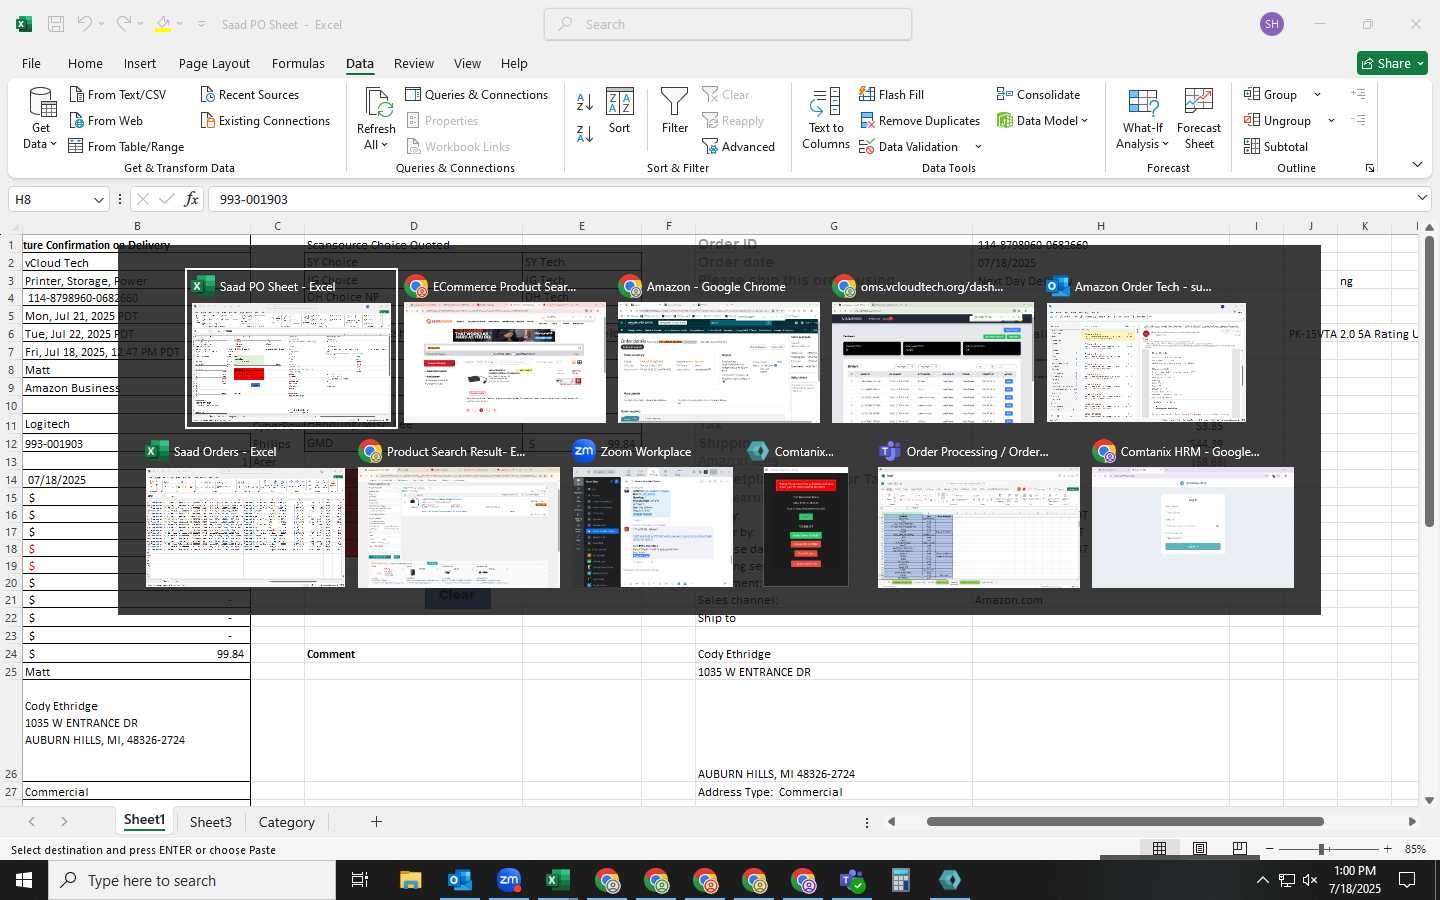Screen dimensions: 1440x900
Task: Switch to the Home ribbon tab
Action: [x=85, y=63]
